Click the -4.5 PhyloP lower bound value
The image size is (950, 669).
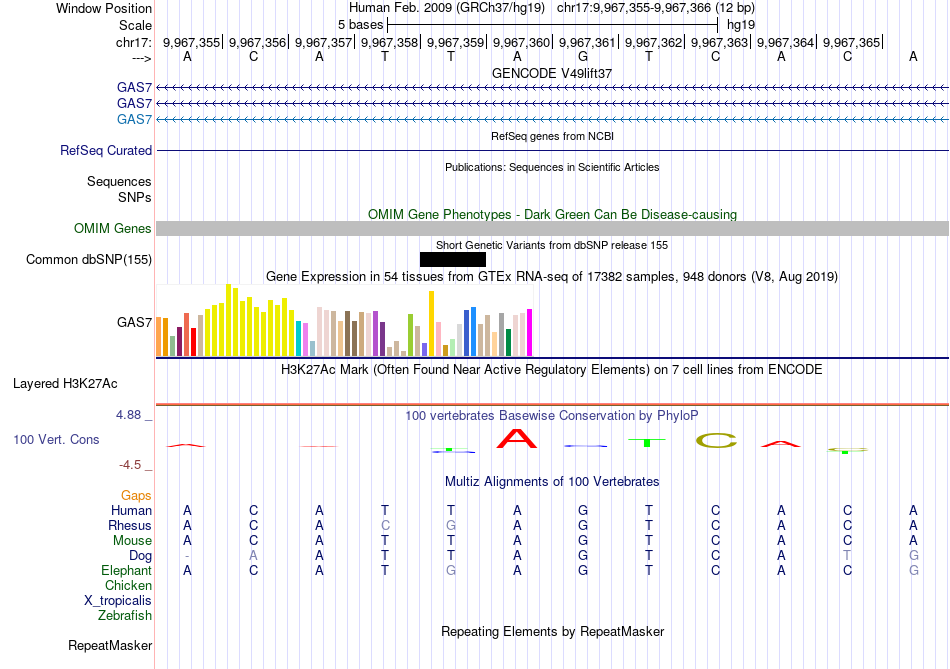pos(130,465)
